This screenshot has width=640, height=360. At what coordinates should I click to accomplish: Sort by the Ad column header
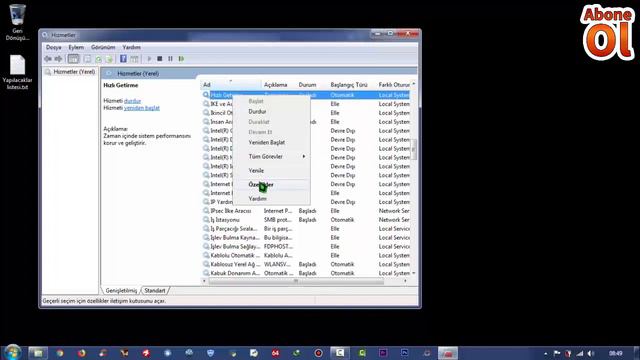coord(231,85)
